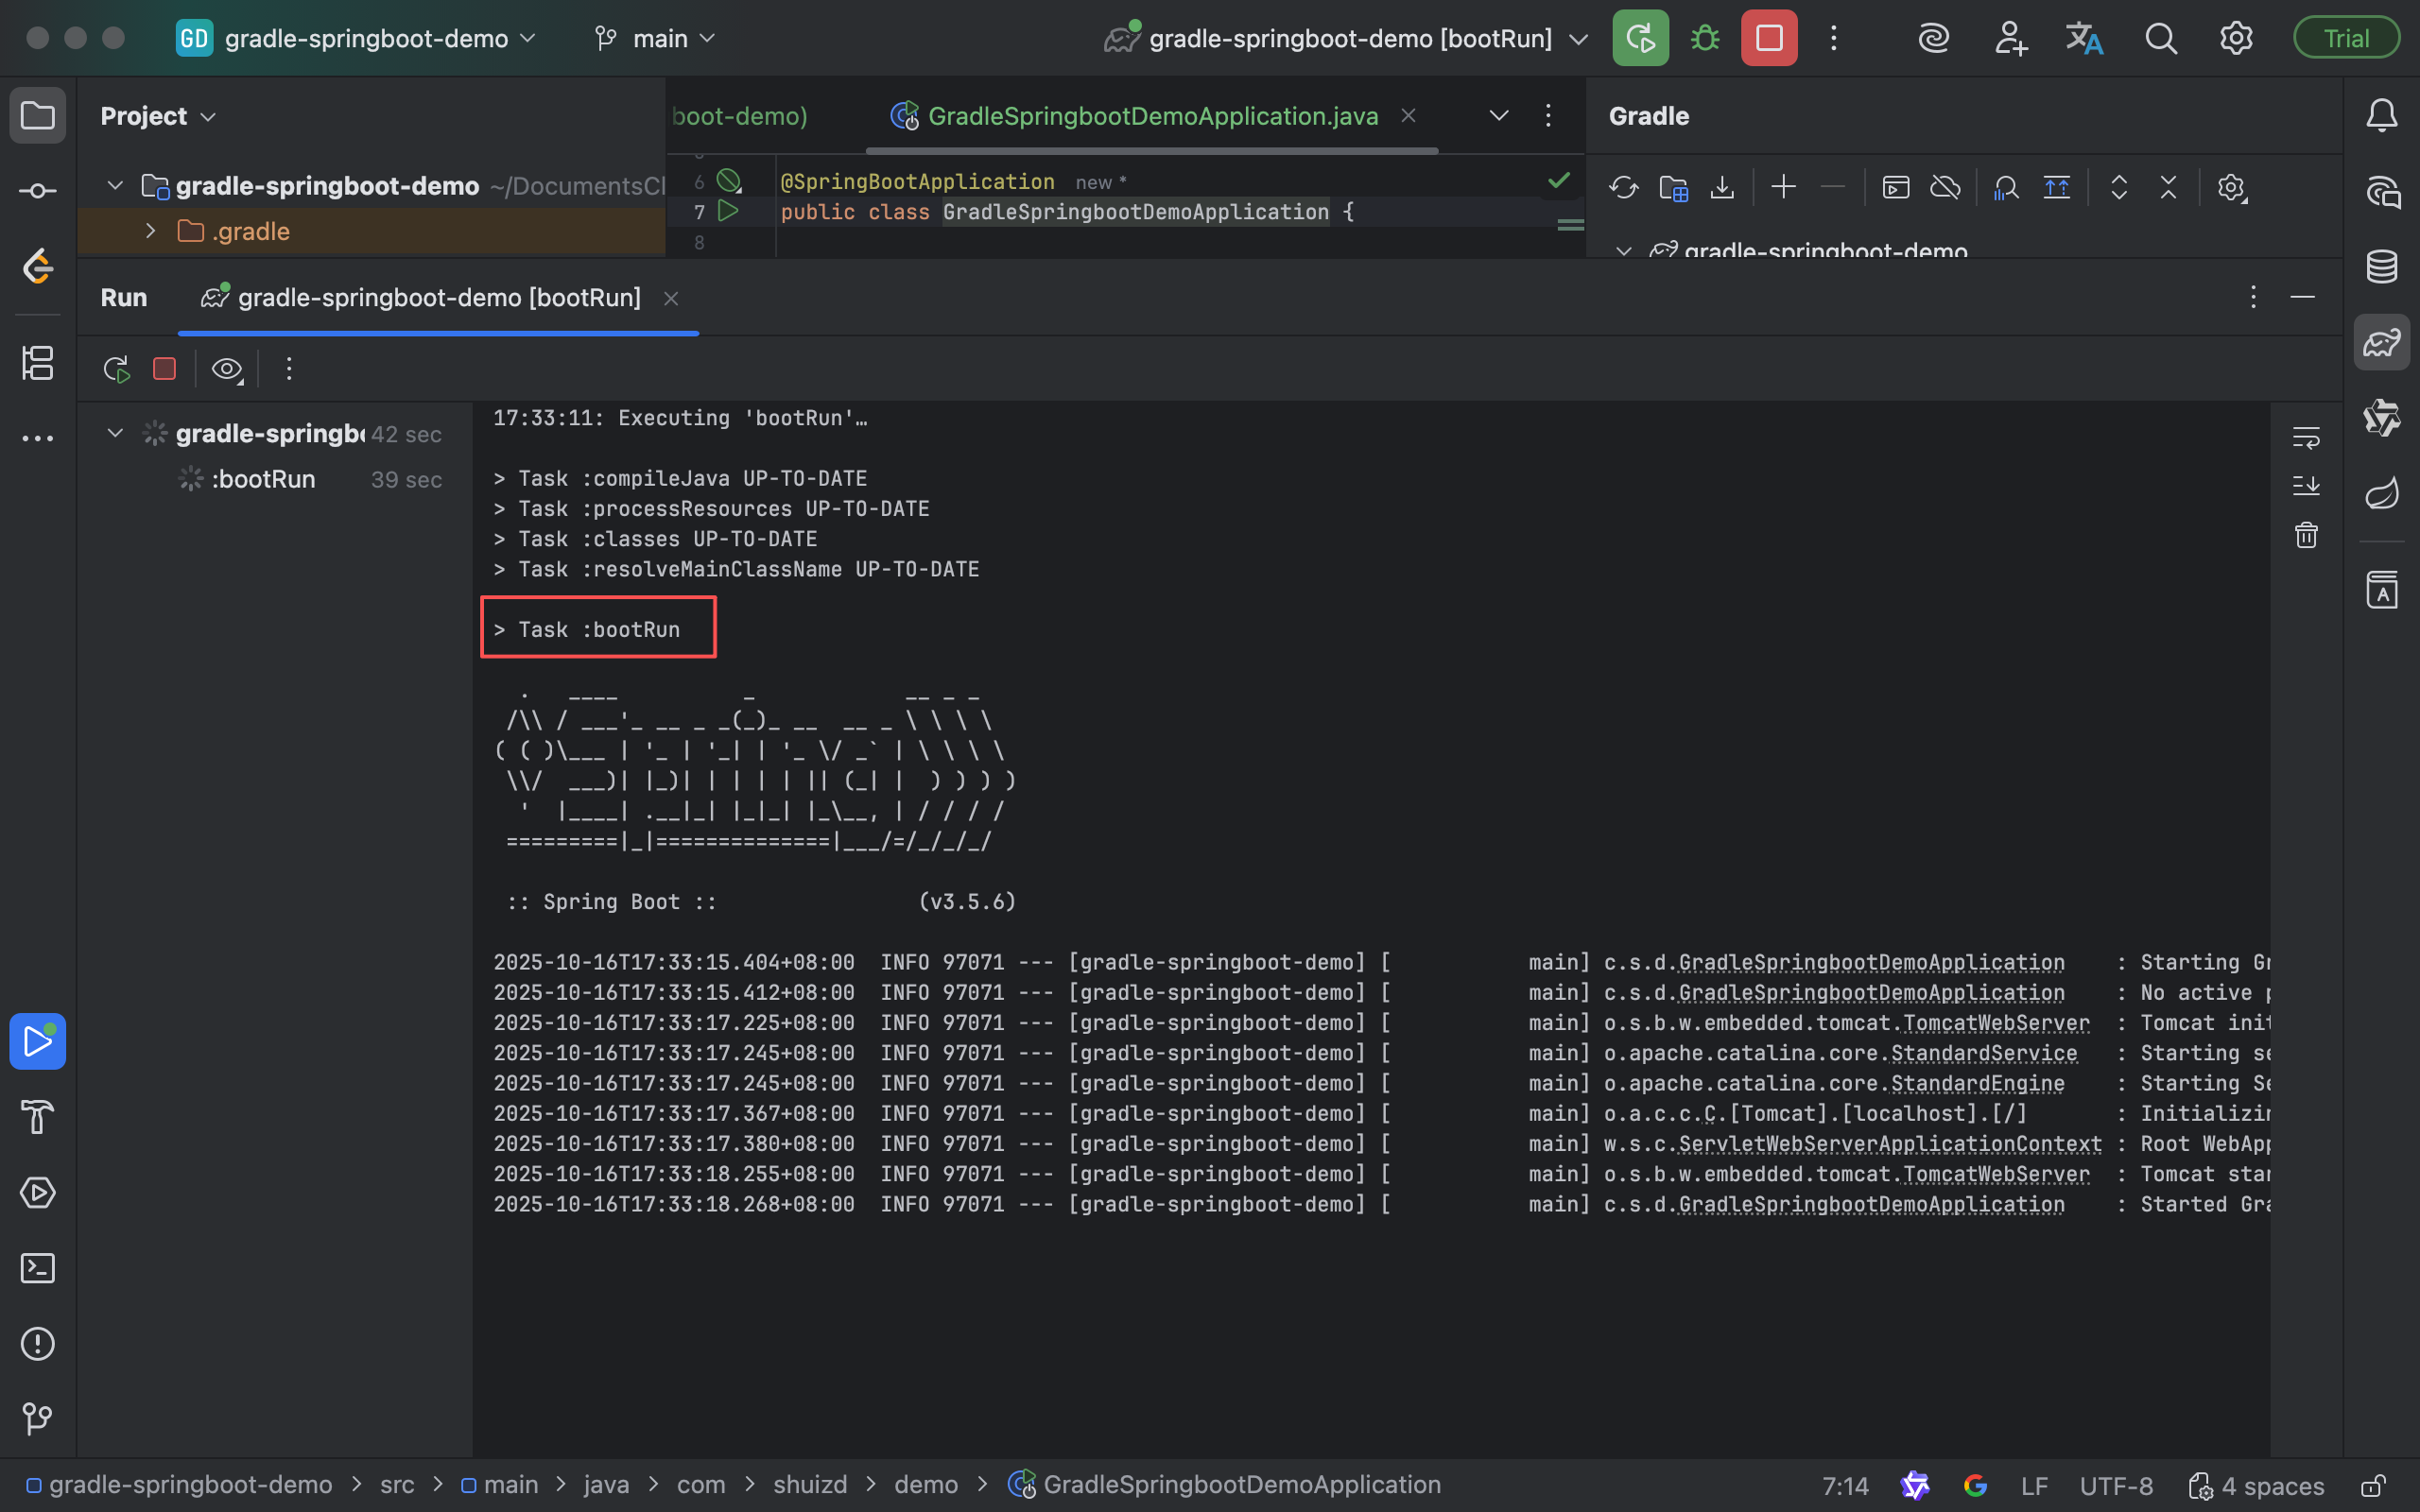Click the Trial button in the top right
The image size is (2420, 1512).
pos(2345,39)
